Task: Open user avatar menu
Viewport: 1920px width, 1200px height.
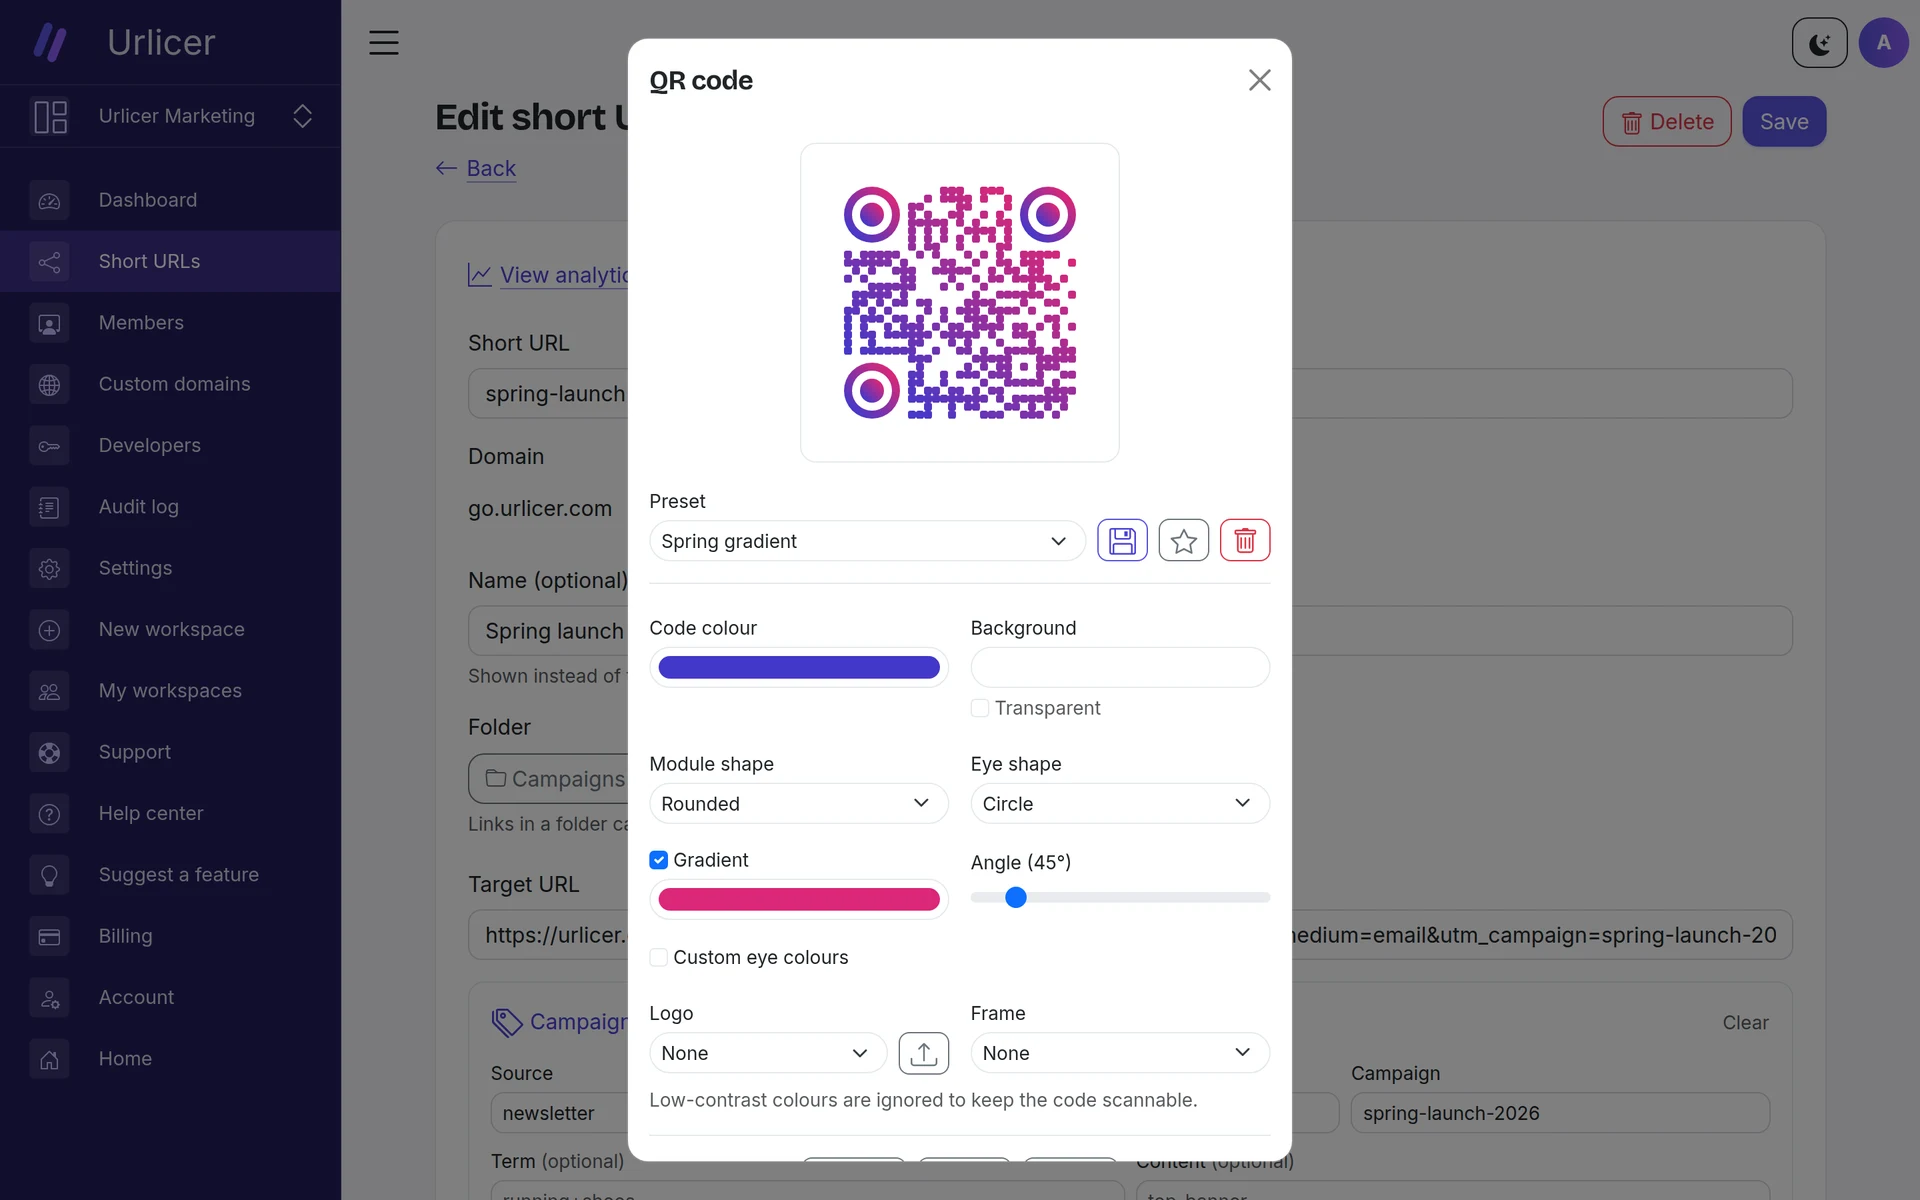Action: (x=1884, y=43)
